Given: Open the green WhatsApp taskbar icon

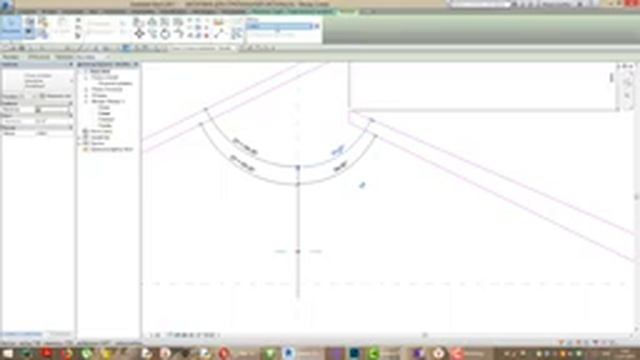Looking at the screenshot, I should click(86, 353).
